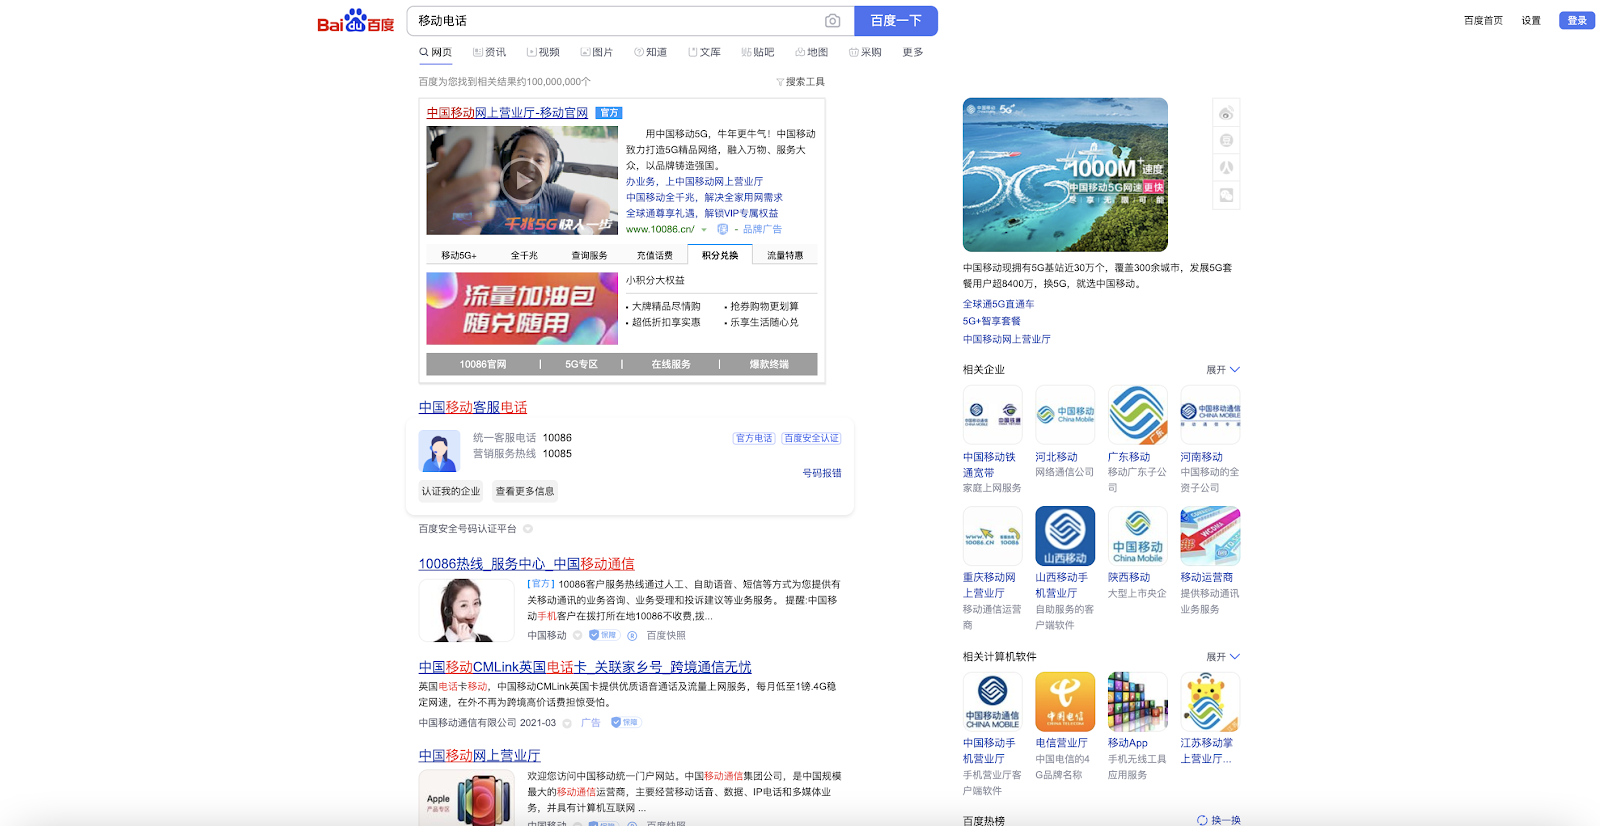The image size is (1600, 826).
Task: Refresh hot searches with 换一换
Action: click(1219, 820)
